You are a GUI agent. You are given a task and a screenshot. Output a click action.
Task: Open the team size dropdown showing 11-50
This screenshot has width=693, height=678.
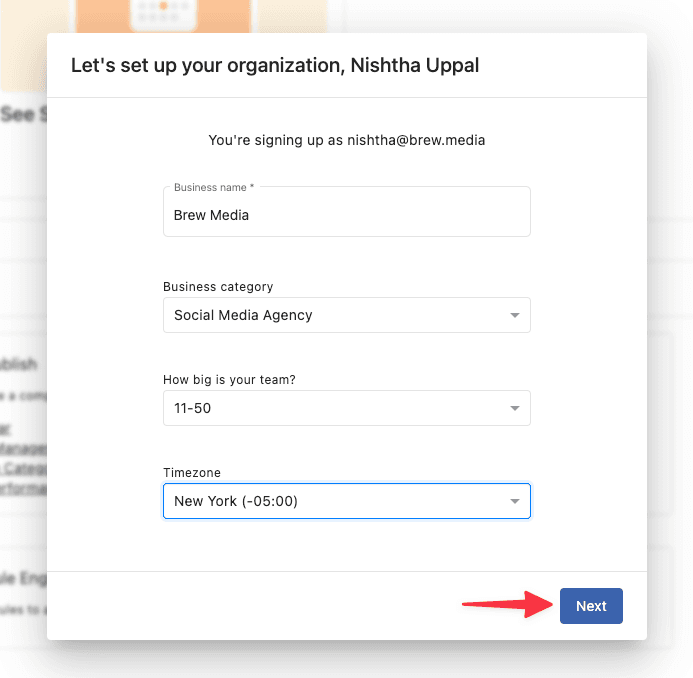(x=346, y=408)
